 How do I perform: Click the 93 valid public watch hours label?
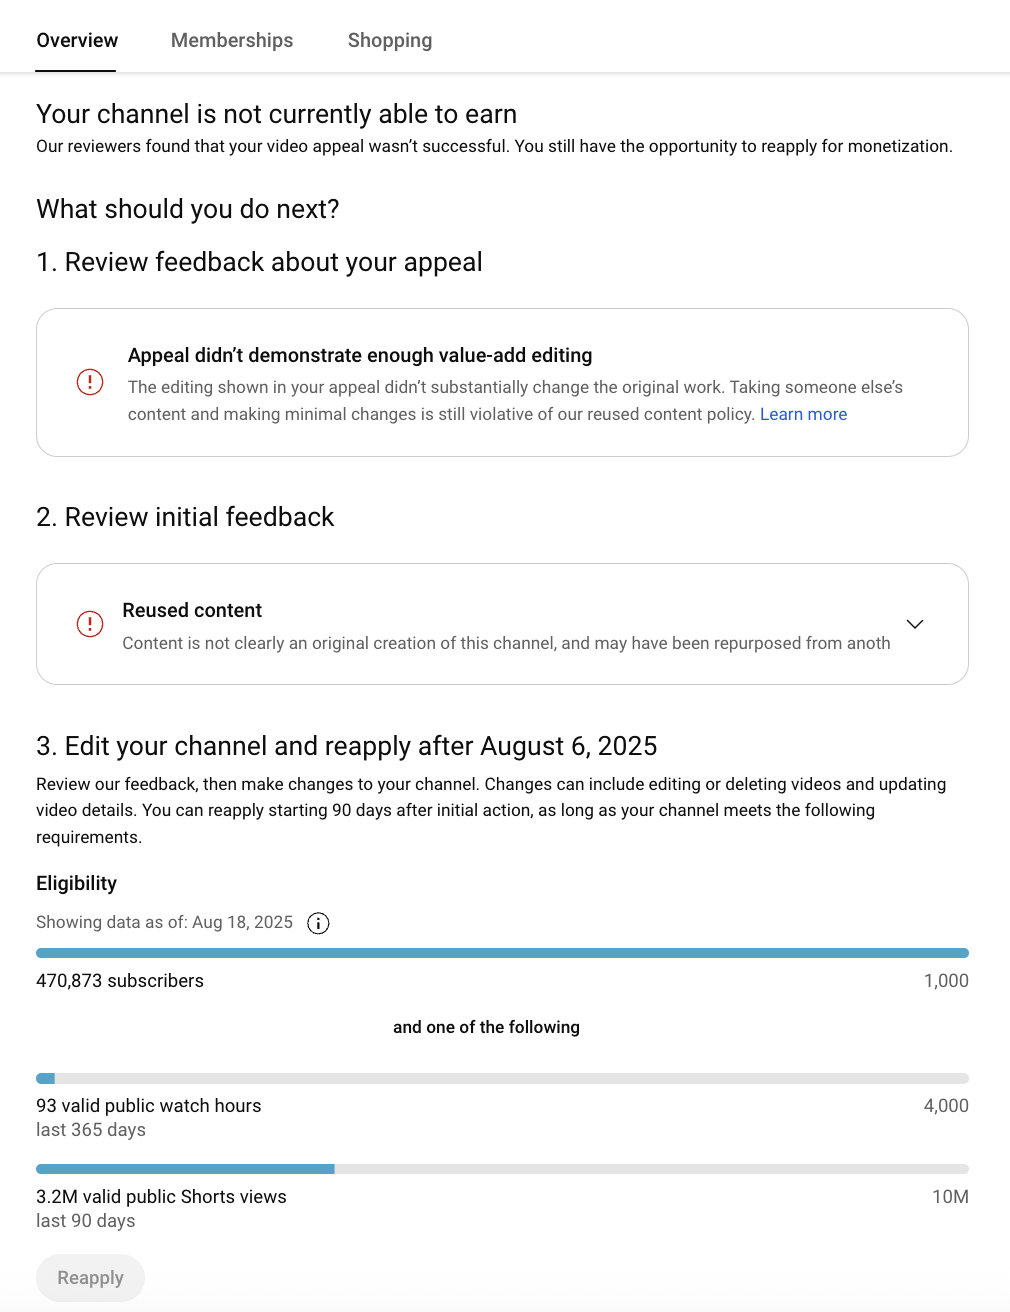point(149,1106)
